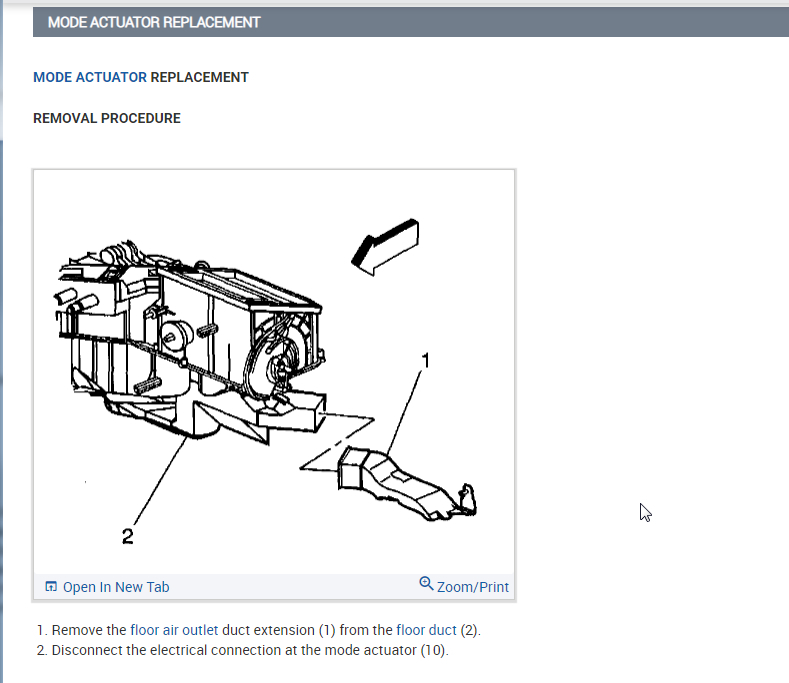789x683 pixels.
Task: Open the floor duct link
Action: pyautogui.click(x=426, y=630)
